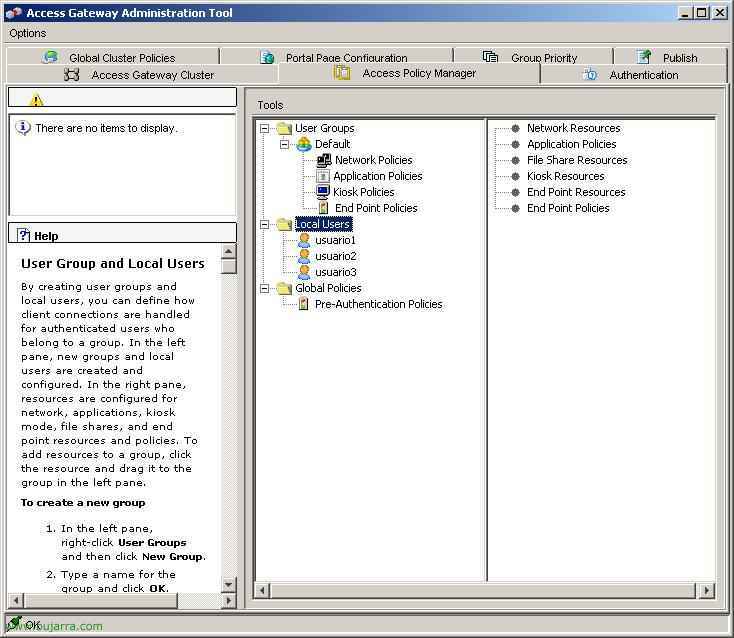Click the Access Gateway Cluster icon
The height and width of the screenshot is (638, 734).
[x=71, y=75]
